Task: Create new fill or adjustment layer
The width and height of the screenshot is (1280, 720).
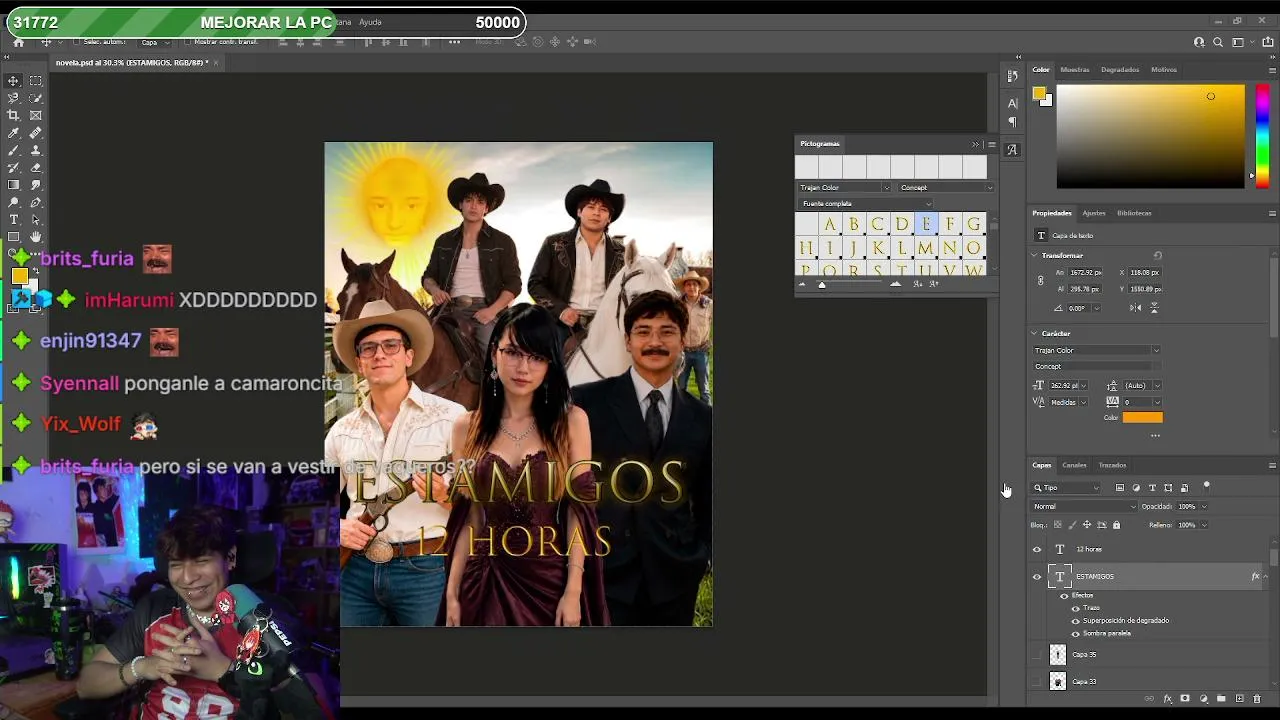Action: click(x=1203, y=699)
